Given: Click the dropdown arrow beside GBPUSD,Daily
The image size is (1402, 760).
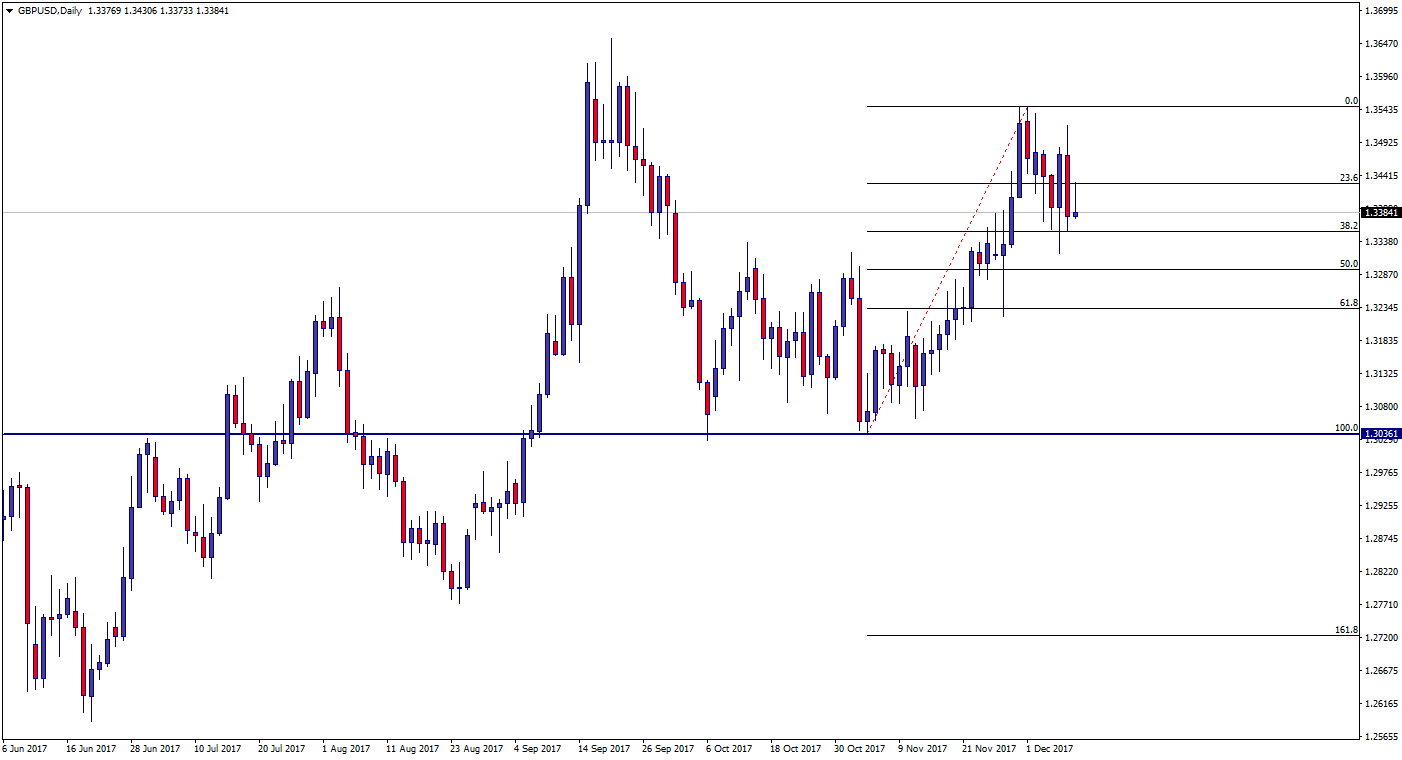Looking at the screenshot, I should (9, 11).
